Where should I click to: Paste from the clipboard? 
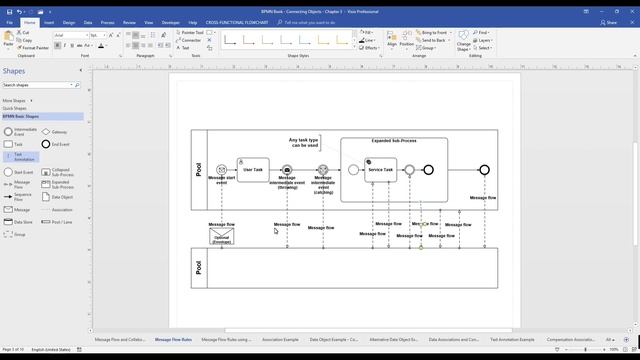[x=8, y=40]
